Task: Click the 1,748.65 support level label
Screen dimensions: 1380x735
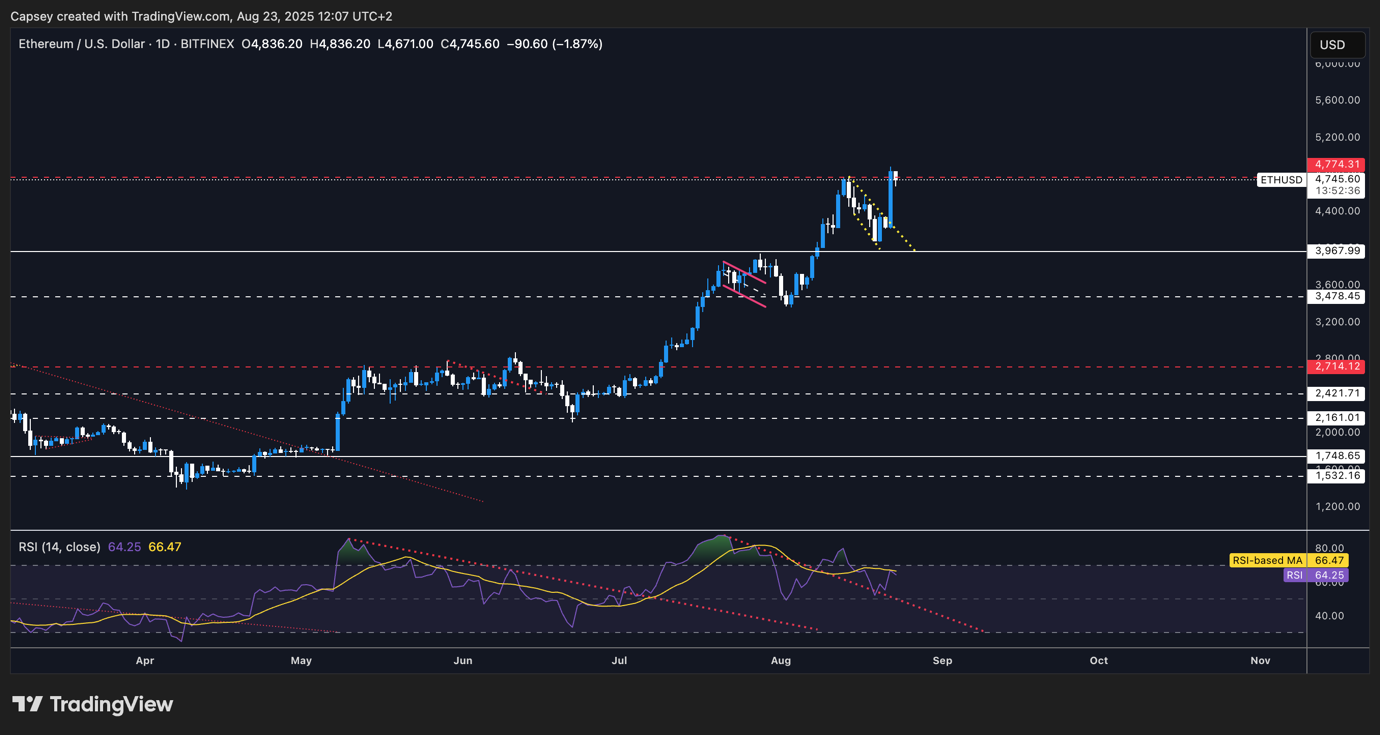Action: (1336, 456)
